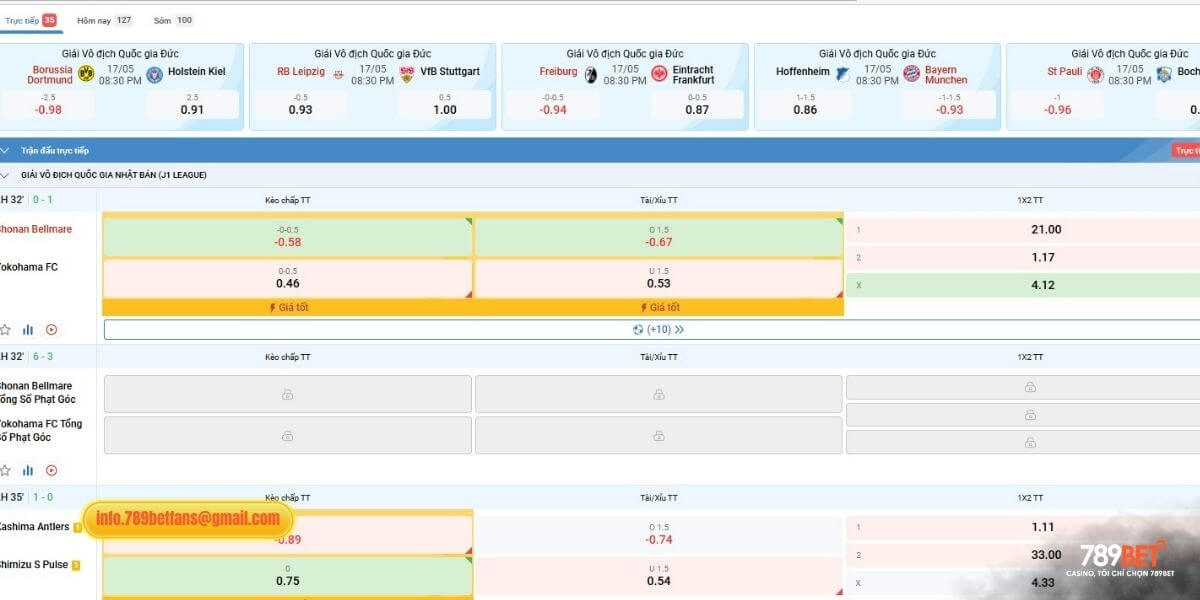This screenshot has width=1200, height=600.
Task: Click Giá tốt under the Tài/Xỉu column
Action: click(659, 307)
